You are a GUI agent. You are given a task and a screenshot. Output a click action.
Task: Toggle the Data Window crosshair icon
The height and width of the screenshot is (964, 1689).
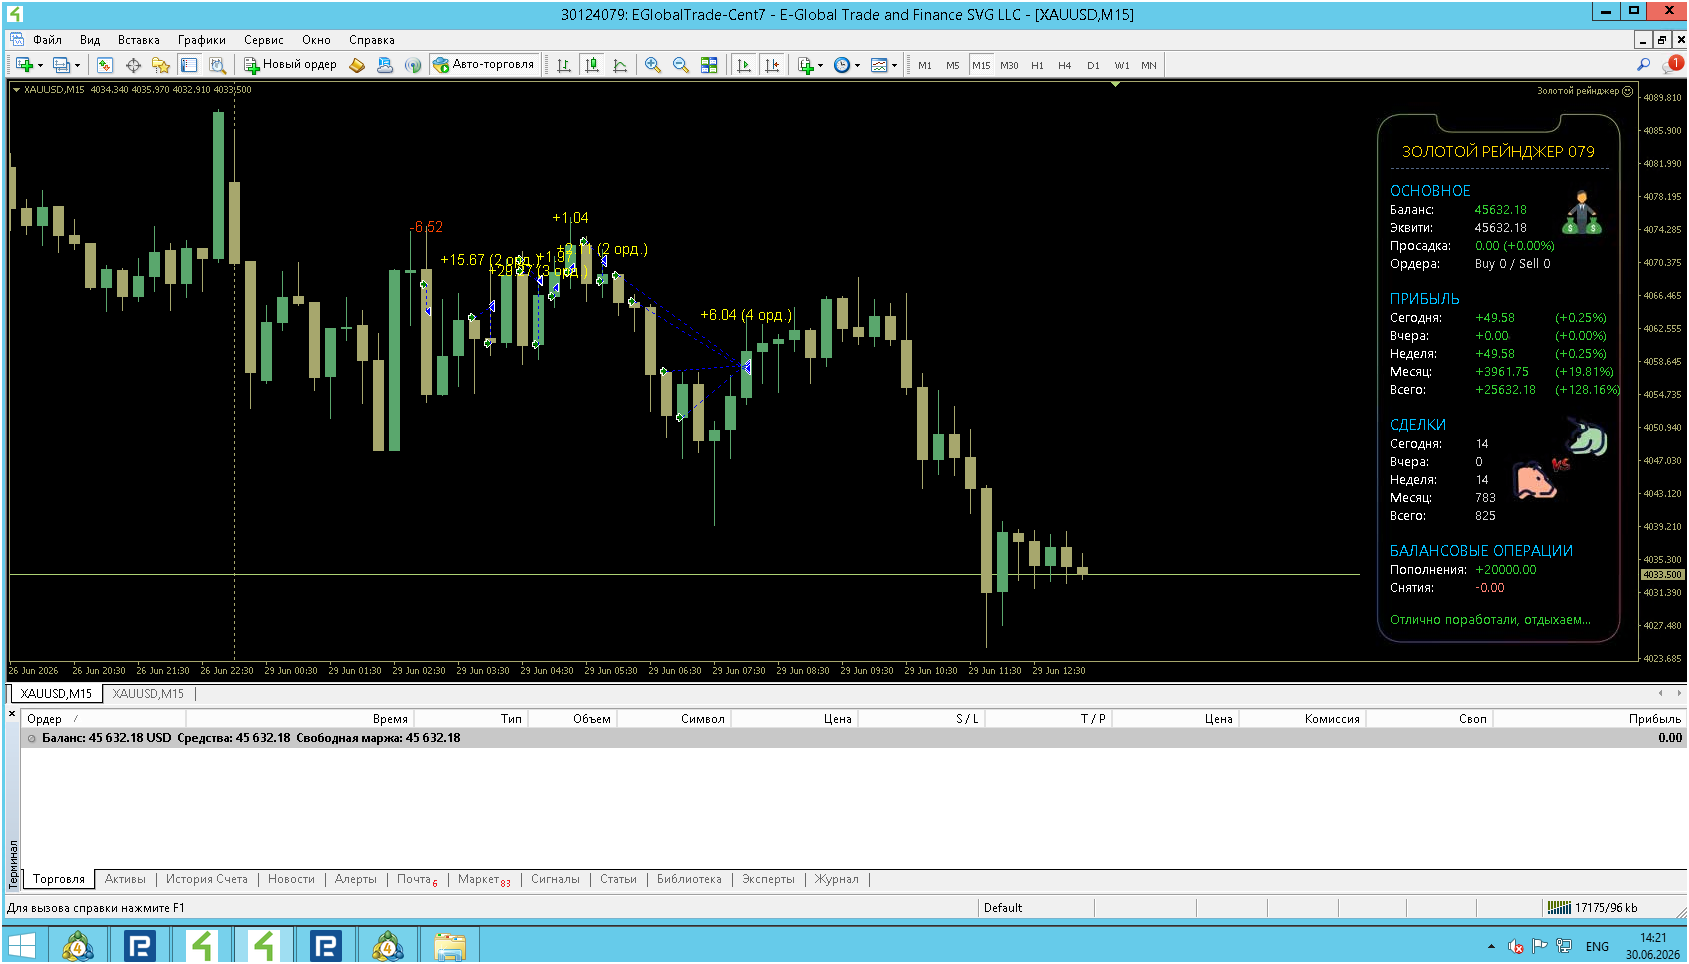point(133,65)
